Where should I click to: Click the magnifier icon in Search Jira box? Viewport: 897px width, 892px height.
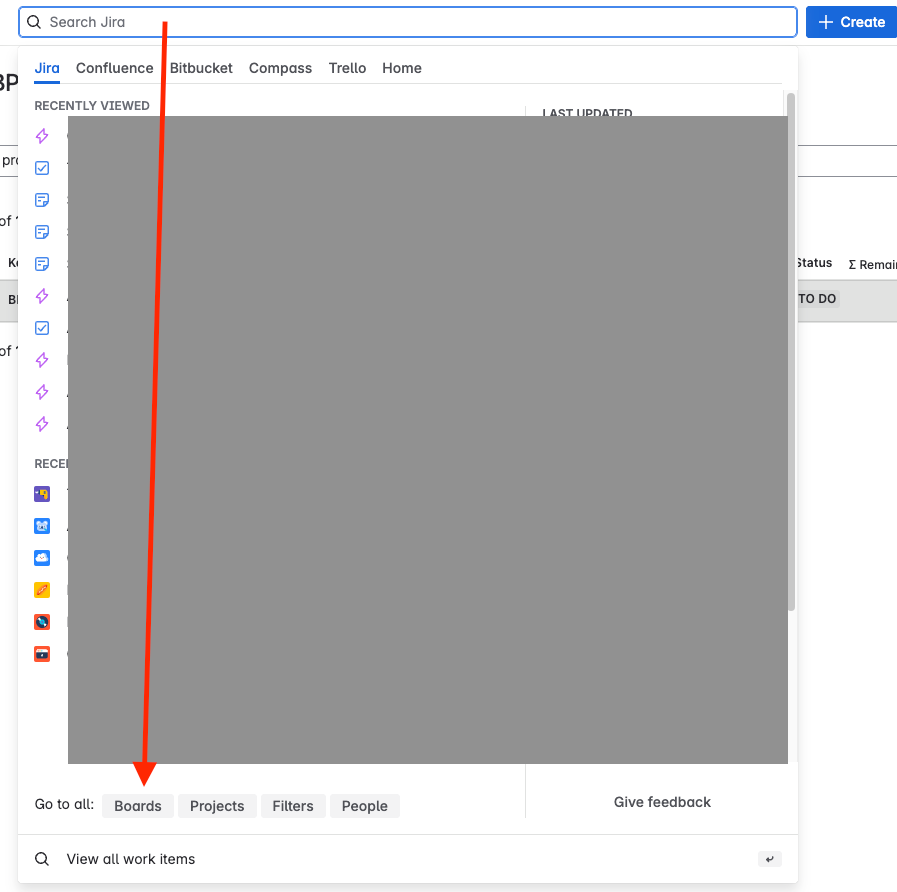tap(34, 22)
